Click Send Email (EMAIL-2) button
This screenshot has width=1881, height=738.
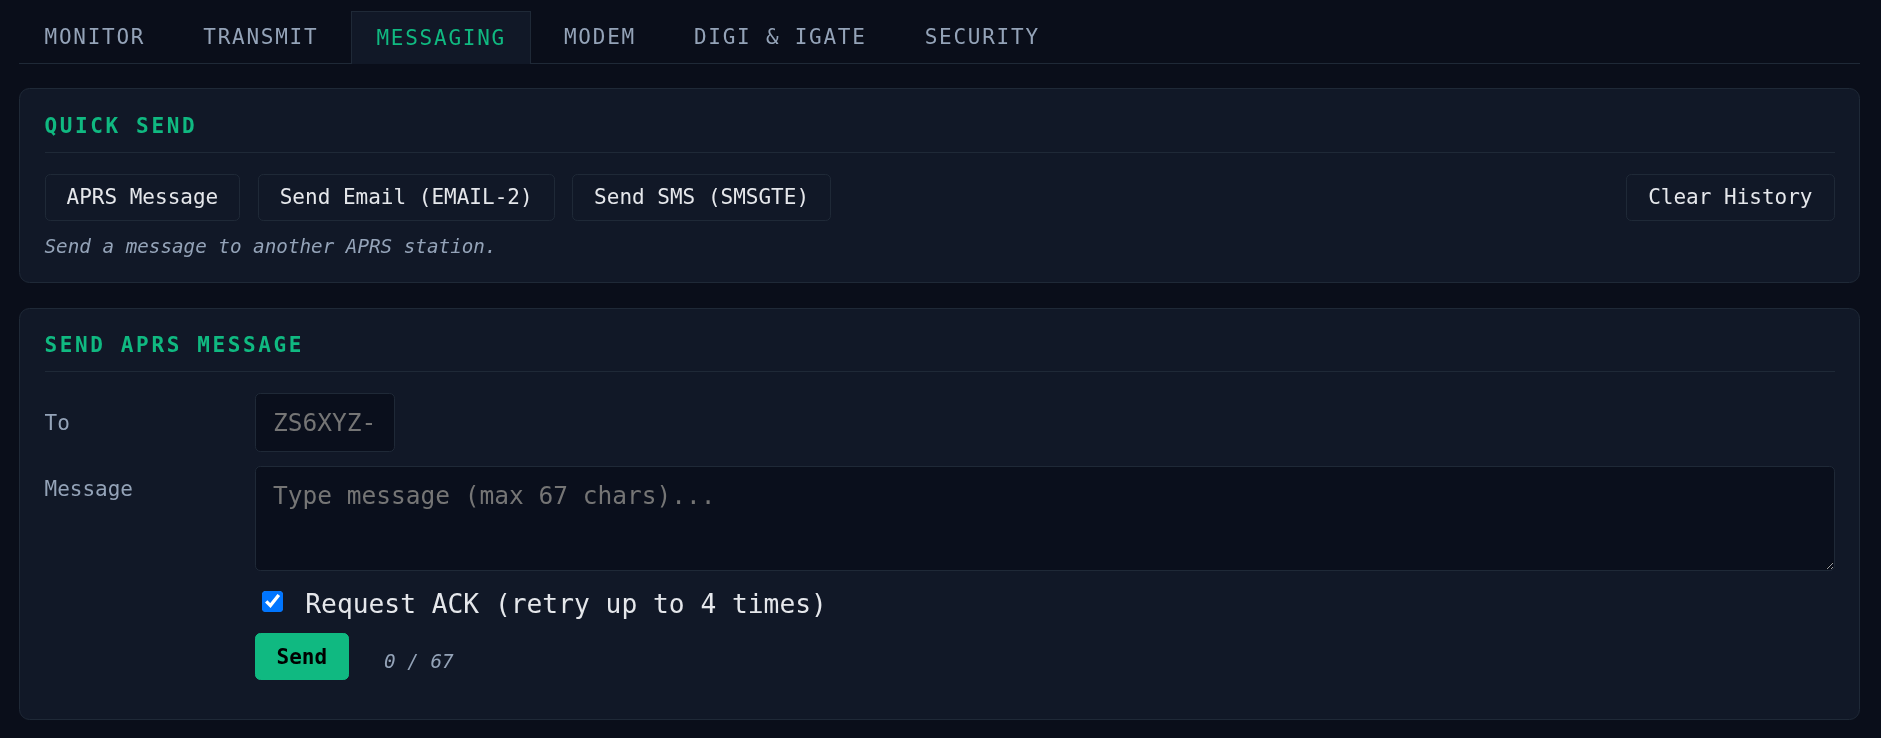[x=406, y=197]
